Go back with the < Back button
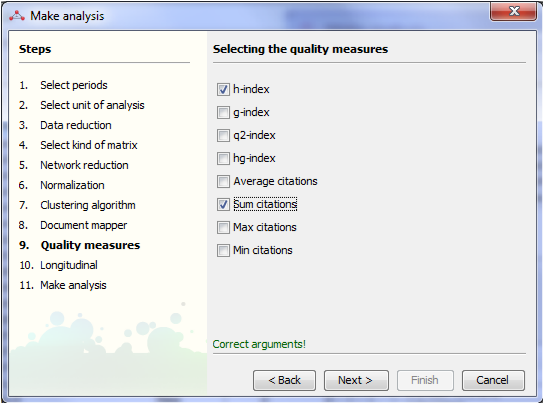Screen dimensions: 543x403 pyautogui.click(x=284, y=380)
